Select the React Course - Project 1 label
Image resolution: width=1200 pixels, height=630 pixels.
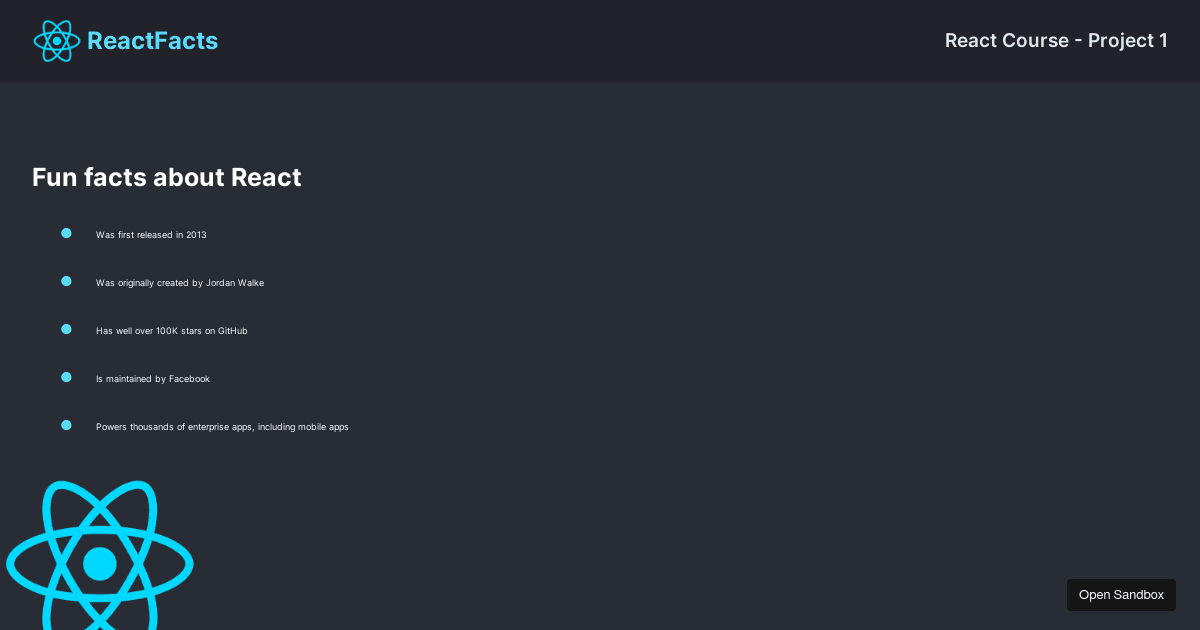pyautogui.click(x=1056, y=41)
